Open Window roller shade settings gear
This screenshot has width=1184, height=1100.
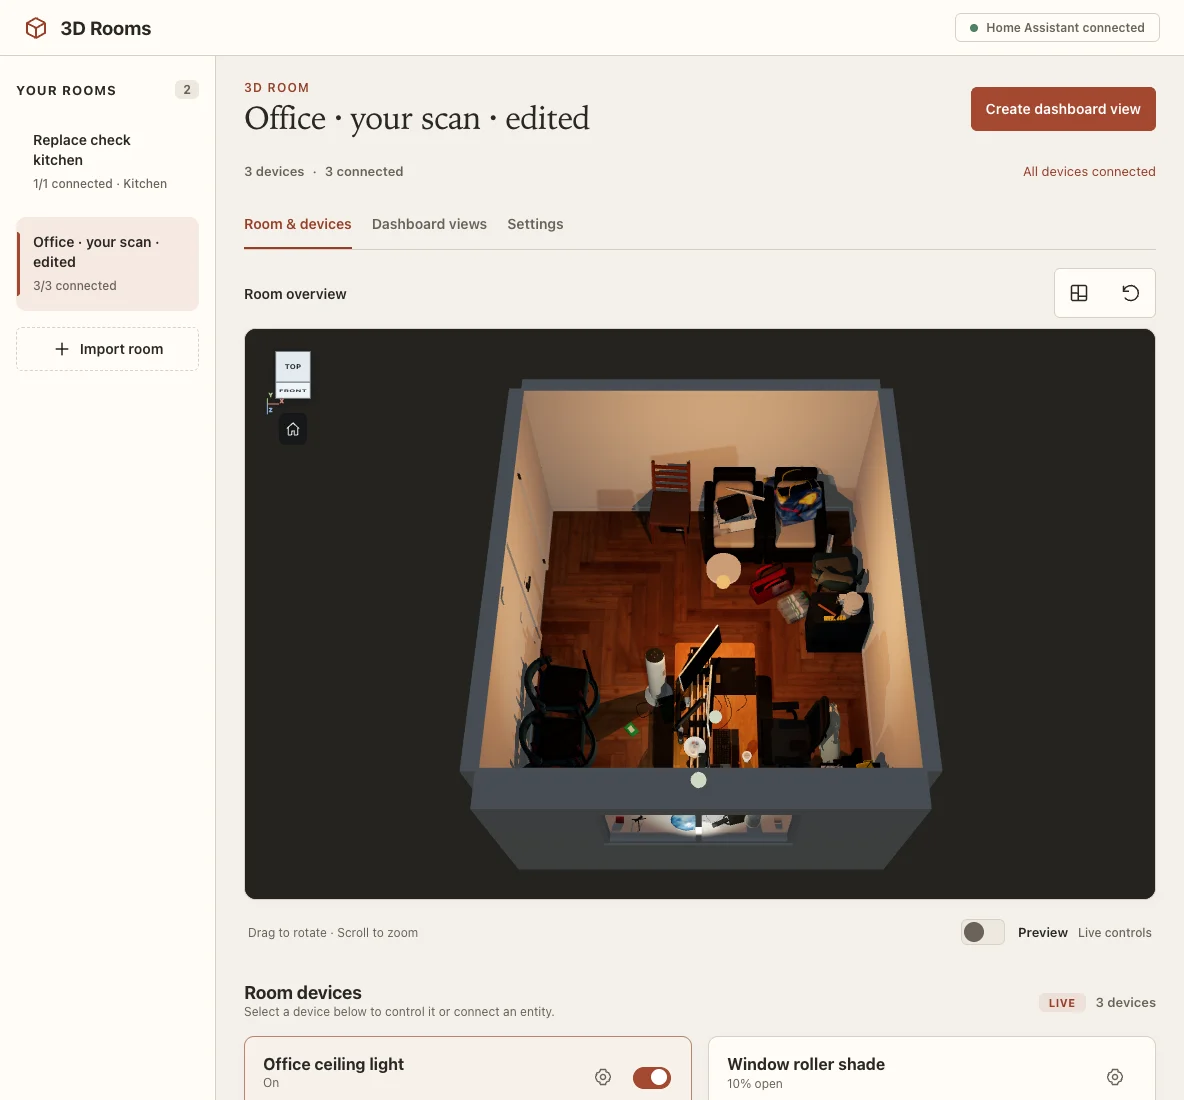point(1115,1077)
